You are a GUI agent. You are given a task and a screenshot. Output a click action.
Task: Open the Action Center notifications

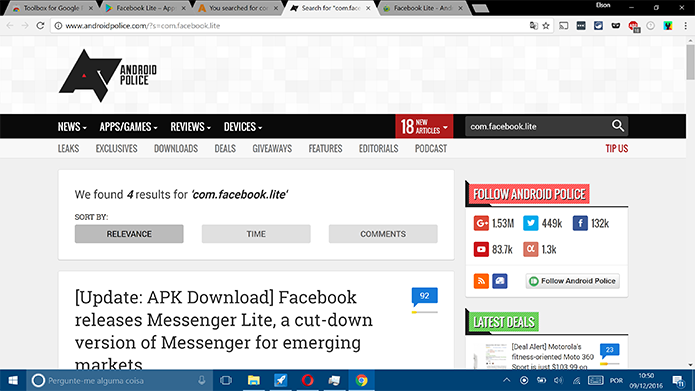click(x=678, y=380)
